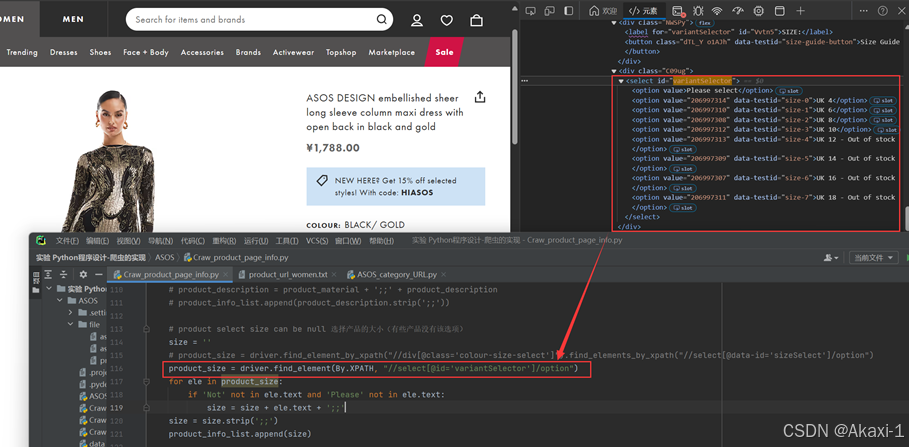The image size is (909, 447).
Task: Collapse the ASOS folder in project tree
Action: [60, 301]
